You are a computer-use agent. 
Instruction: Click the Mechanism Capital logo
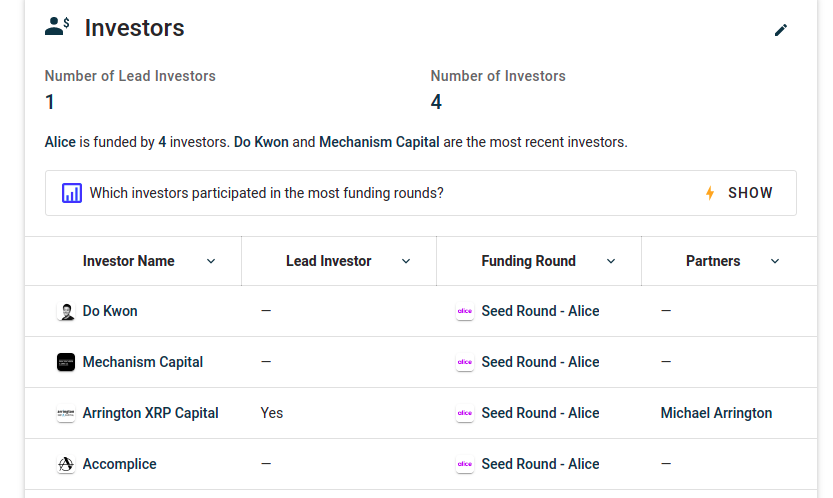66,363
